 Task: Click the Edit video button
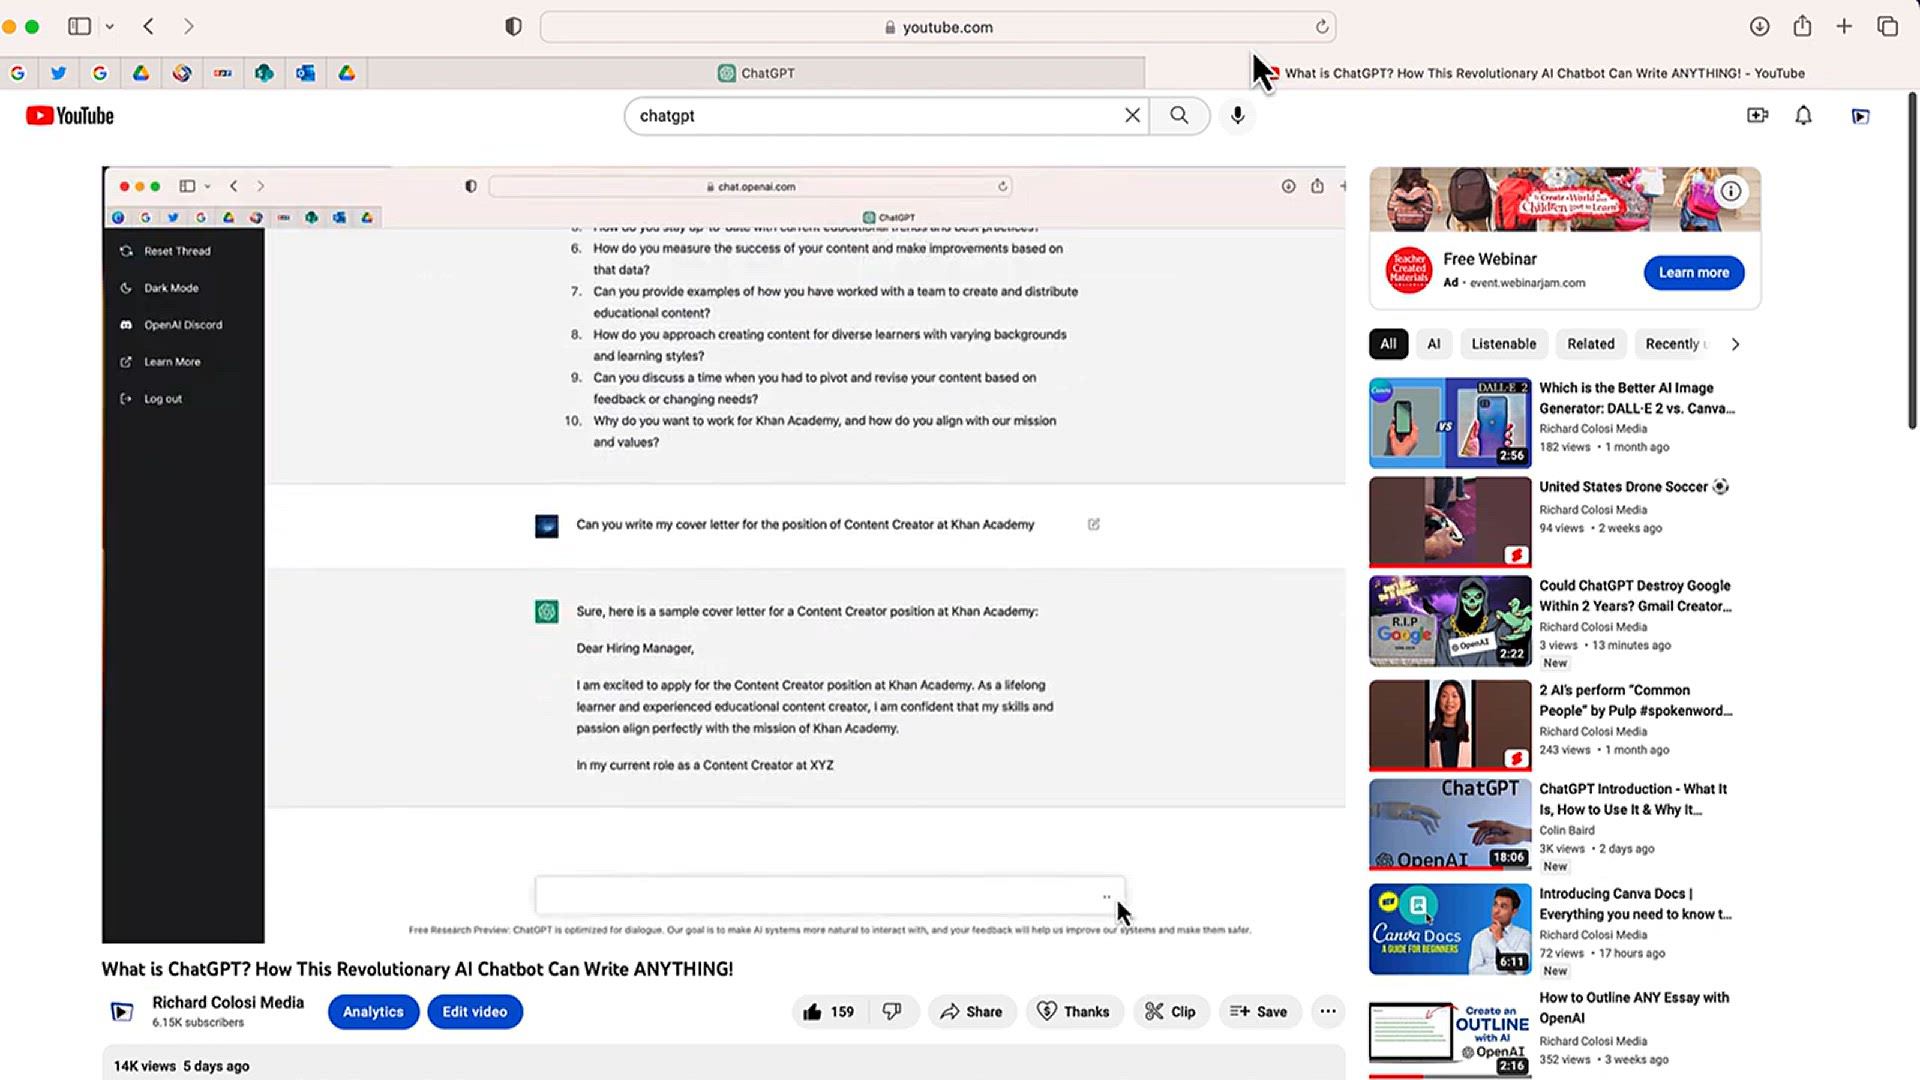pyautogui.click(x=475, y=1011)
